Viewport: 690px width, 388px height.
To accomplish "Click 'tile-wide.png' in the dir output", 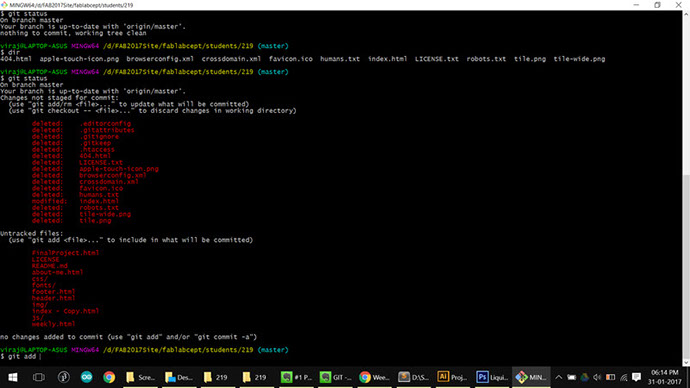I will (x=579, y=59).
